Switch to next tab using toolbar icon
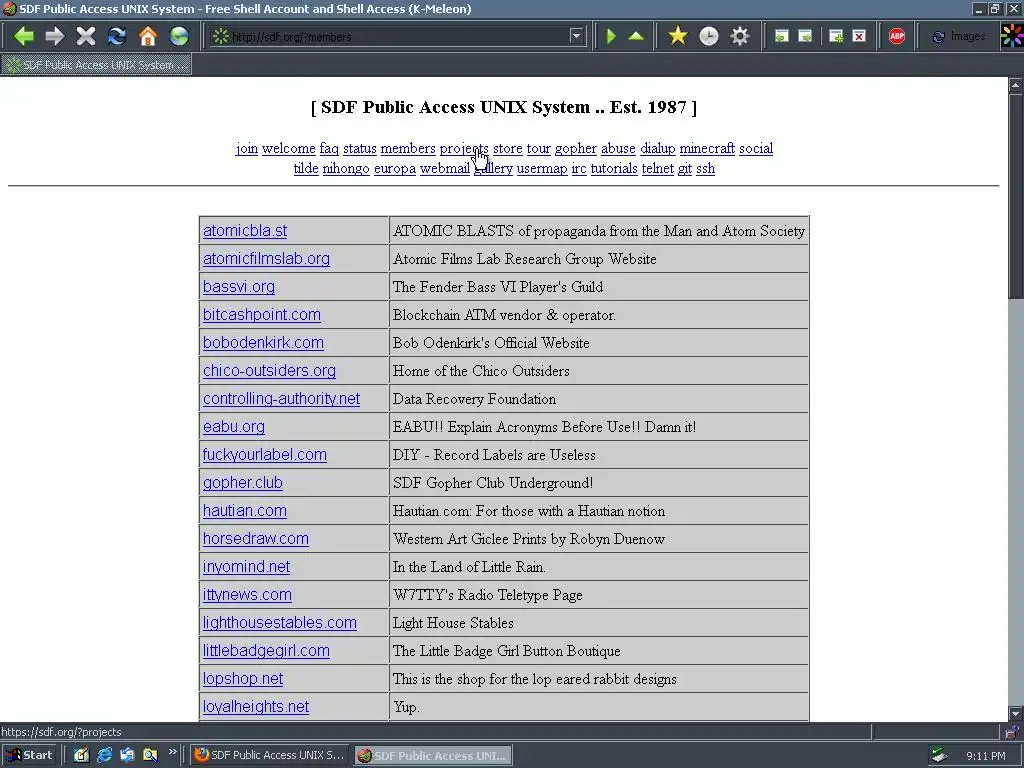Image resolution: width=1024 pixels, height=768 pixels. point(805,36)
